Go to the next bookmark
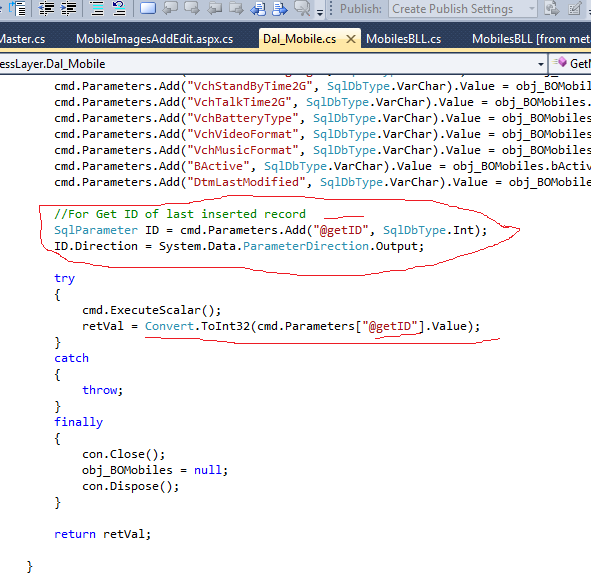 [191, 8]
